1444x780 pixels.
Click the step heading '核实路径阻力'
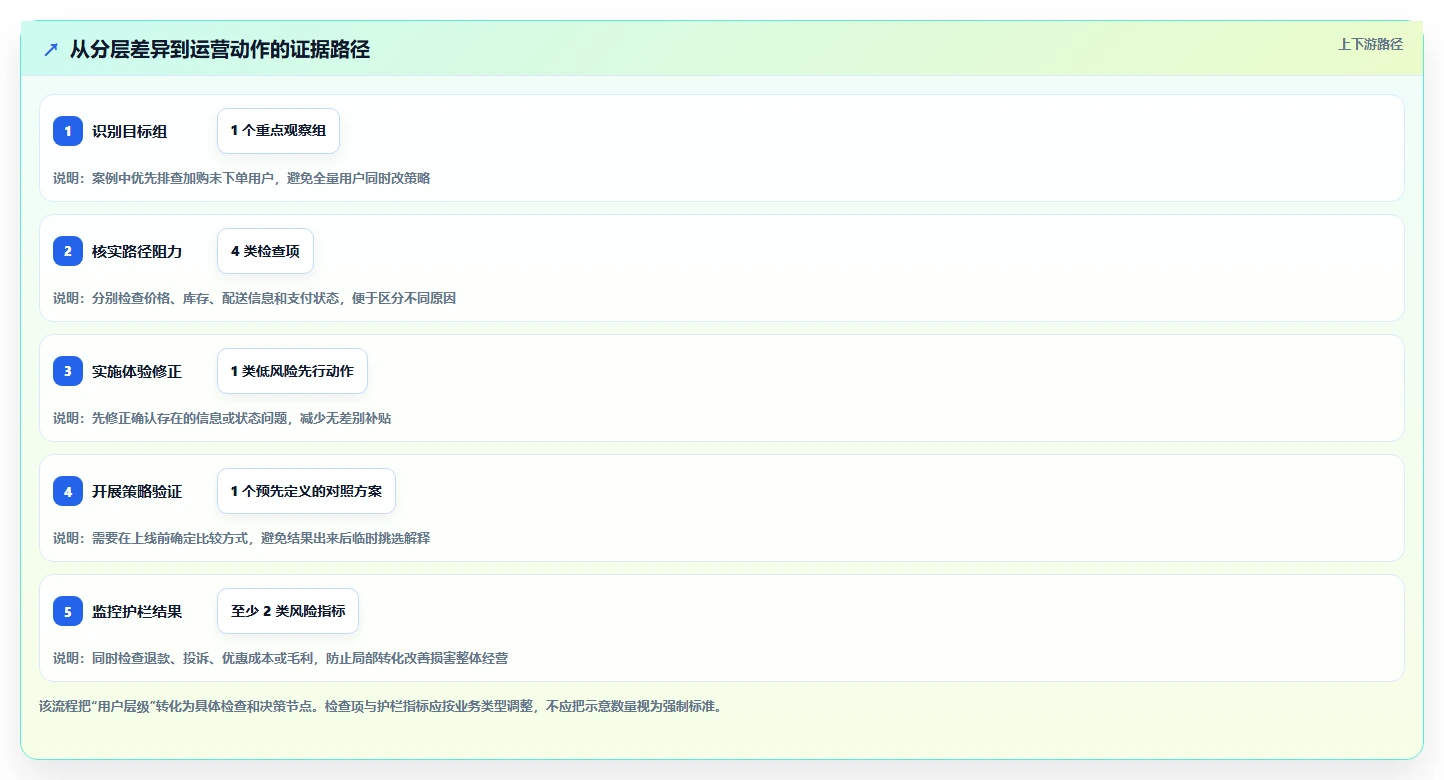pos(137,251)
